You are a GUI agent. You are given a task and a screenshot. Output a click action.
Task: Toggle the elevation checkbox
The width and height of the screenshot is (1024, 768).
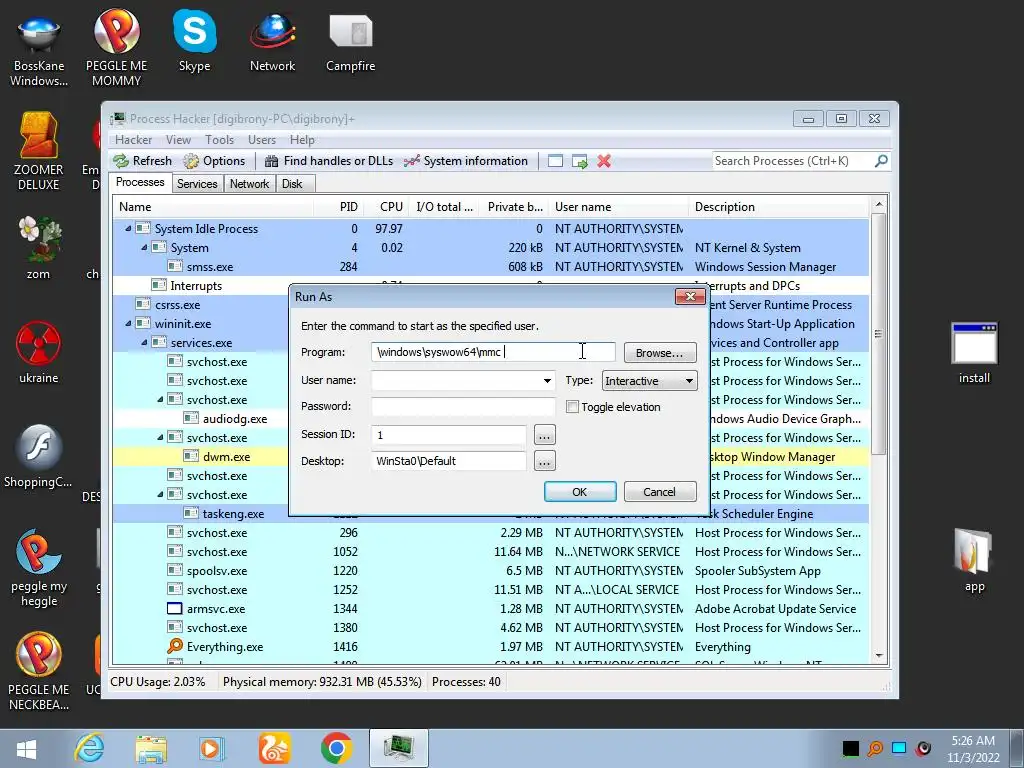pos(572,407)
